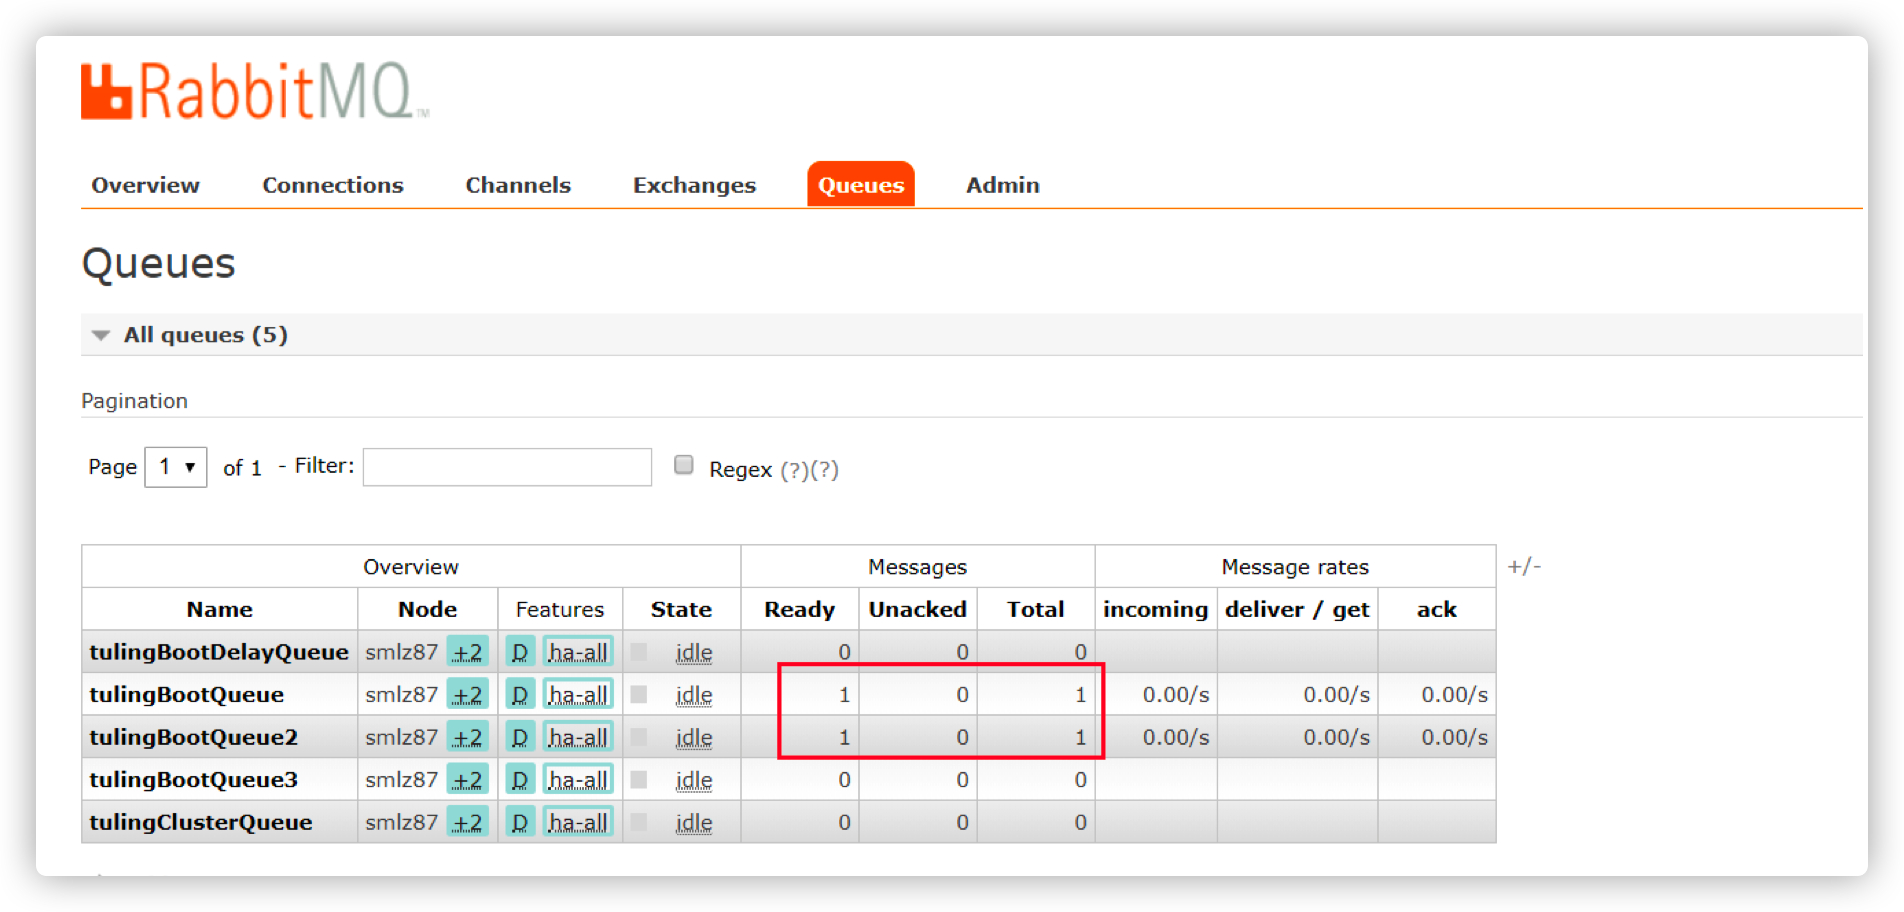The height and width of the screenshot is (912, 1904).
Task: Open the second Regex (?) help link
Action: [x=824, y=470]
